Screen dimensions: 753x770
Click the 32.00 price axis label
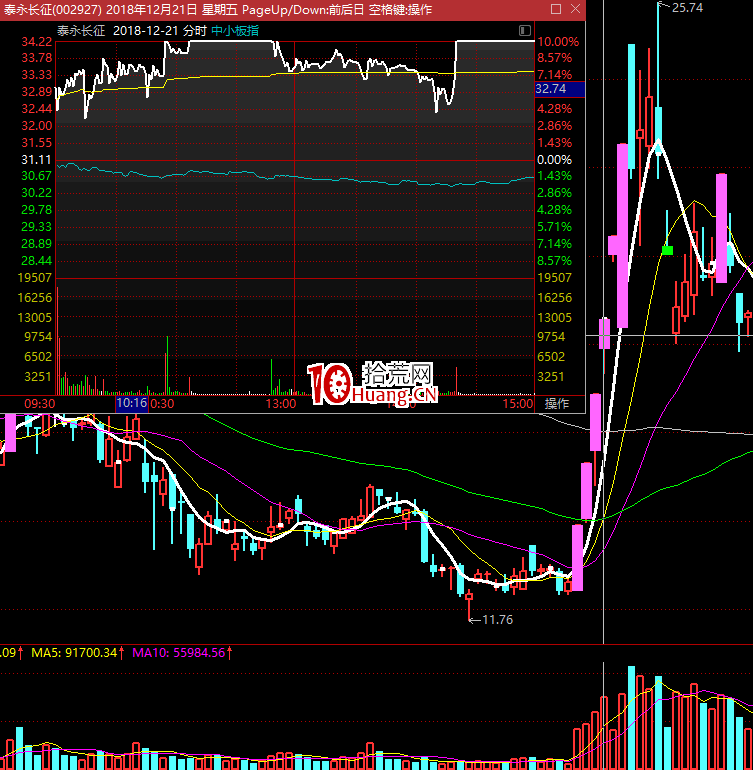pos(37,126)
